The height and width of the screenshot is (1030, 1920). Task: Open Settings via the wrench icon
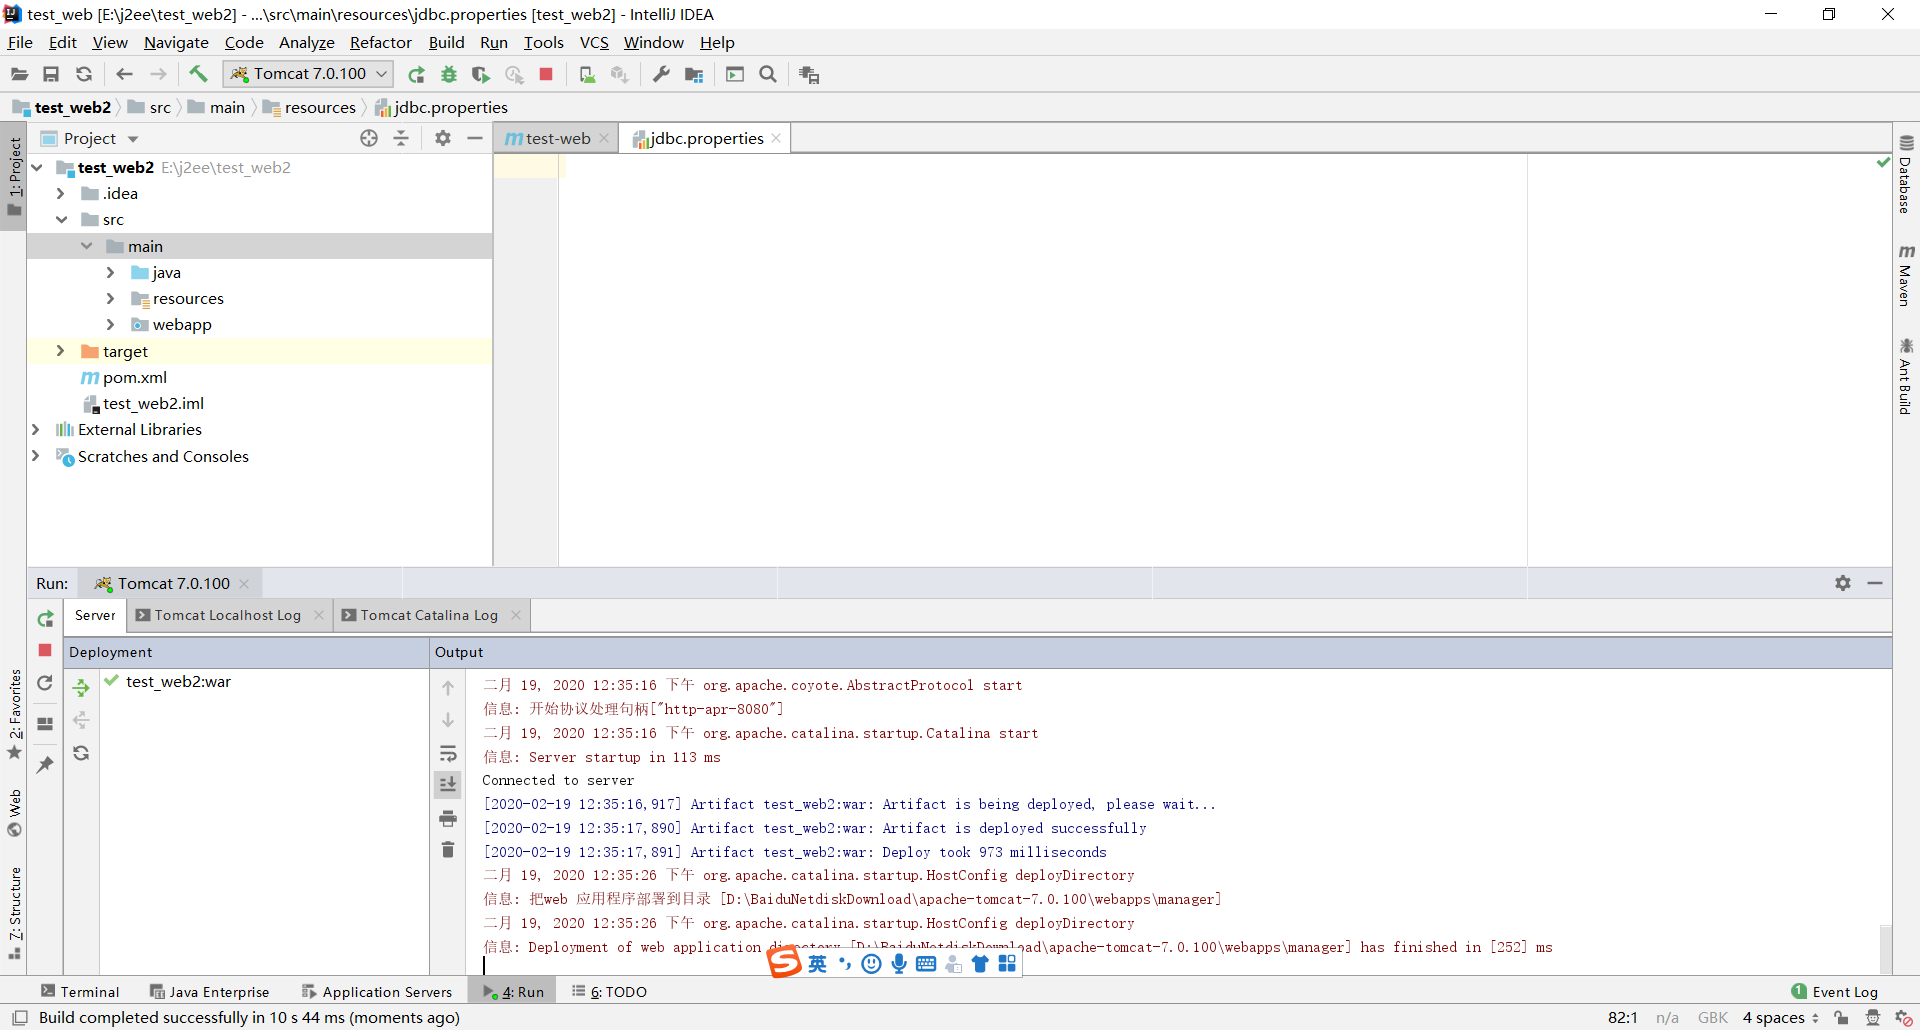pos(661,74)
